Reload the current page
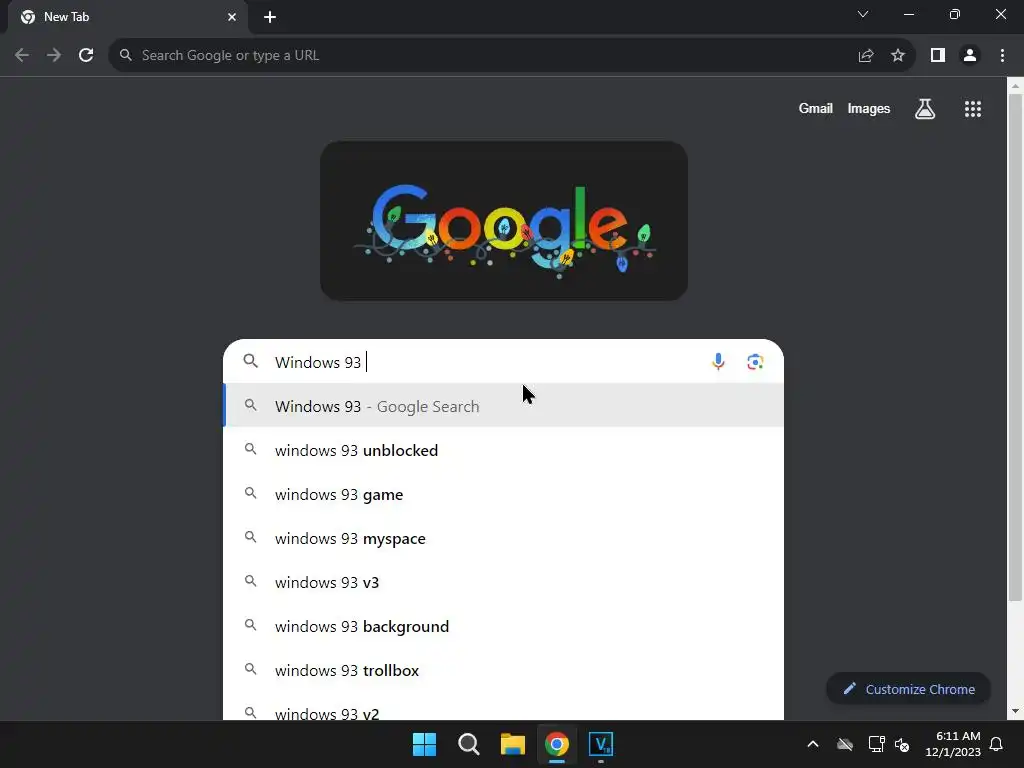This screenshot has height=768, width=1024. [86, 56]
